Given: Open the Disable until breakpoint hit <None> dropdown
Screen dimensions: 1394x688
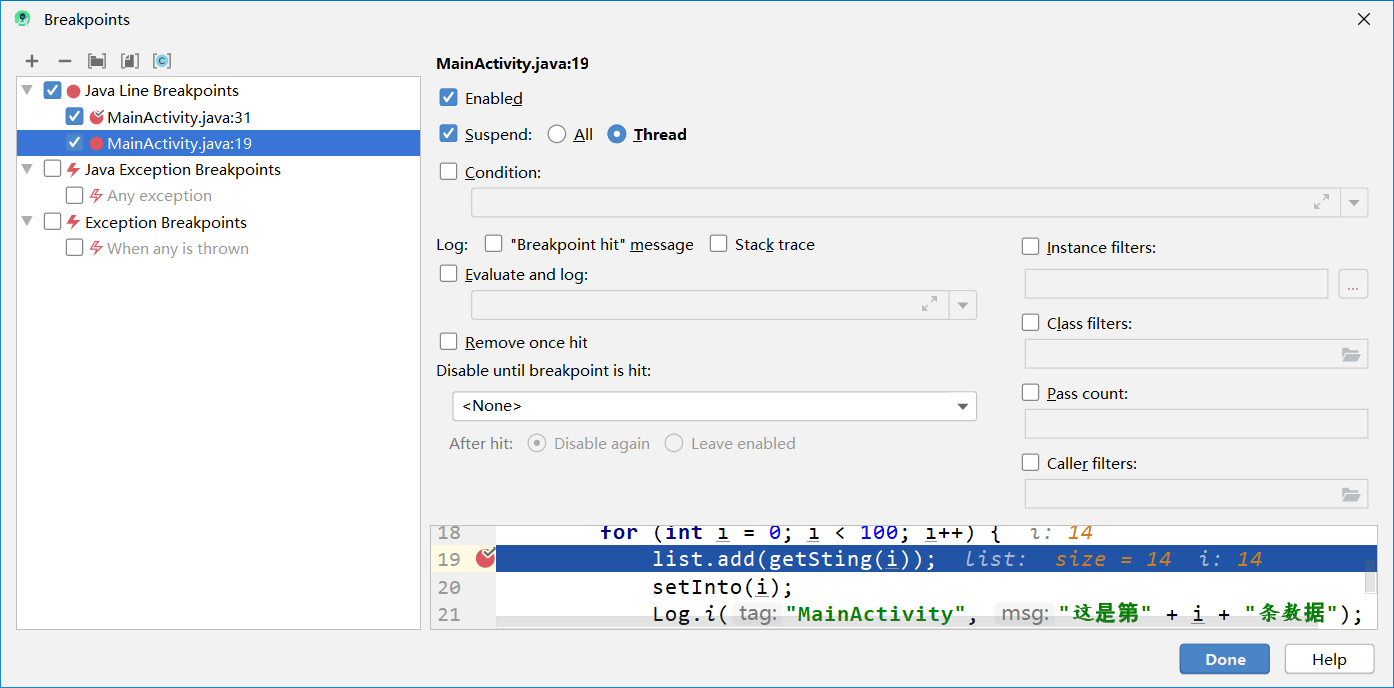Looking at the screenshot, I should (x=714, y=406).
